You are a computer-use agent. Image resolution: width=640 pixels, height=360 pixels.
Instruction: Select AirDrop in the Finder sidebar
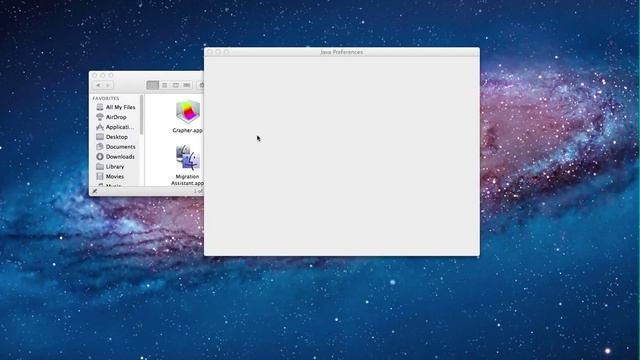(111, 117)
